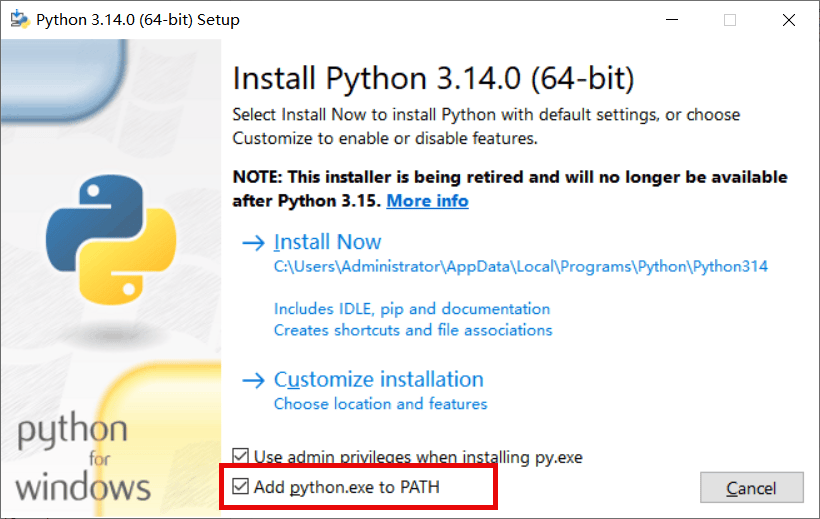
Task: Click the Python installer icon in title bar
Action: point(19,19)
